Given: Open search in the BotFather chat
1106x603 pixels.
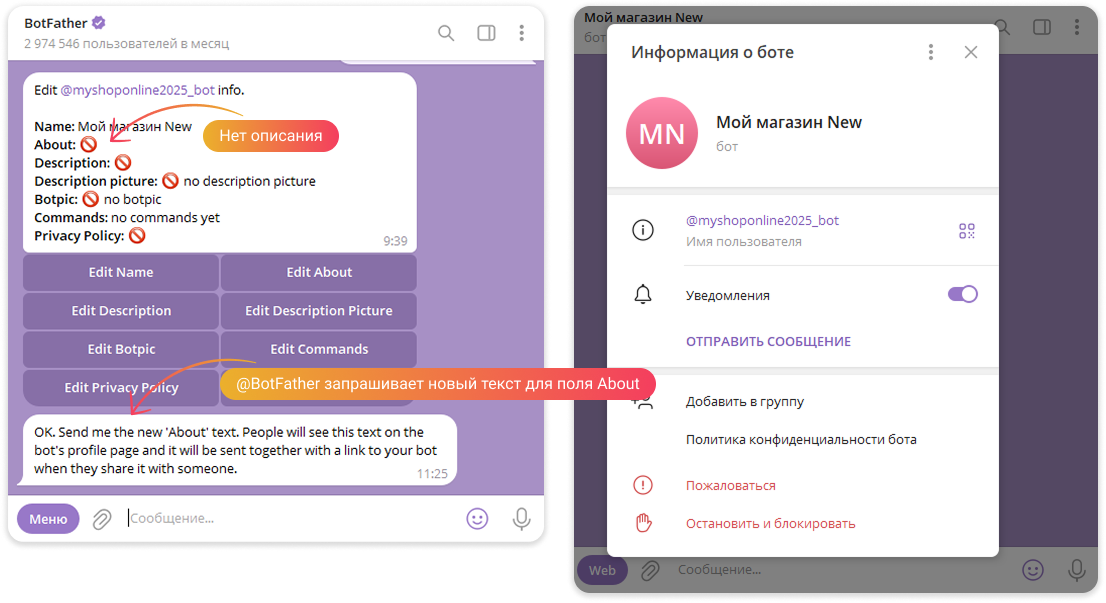Looking at the screenshot, I should [446, 33].
